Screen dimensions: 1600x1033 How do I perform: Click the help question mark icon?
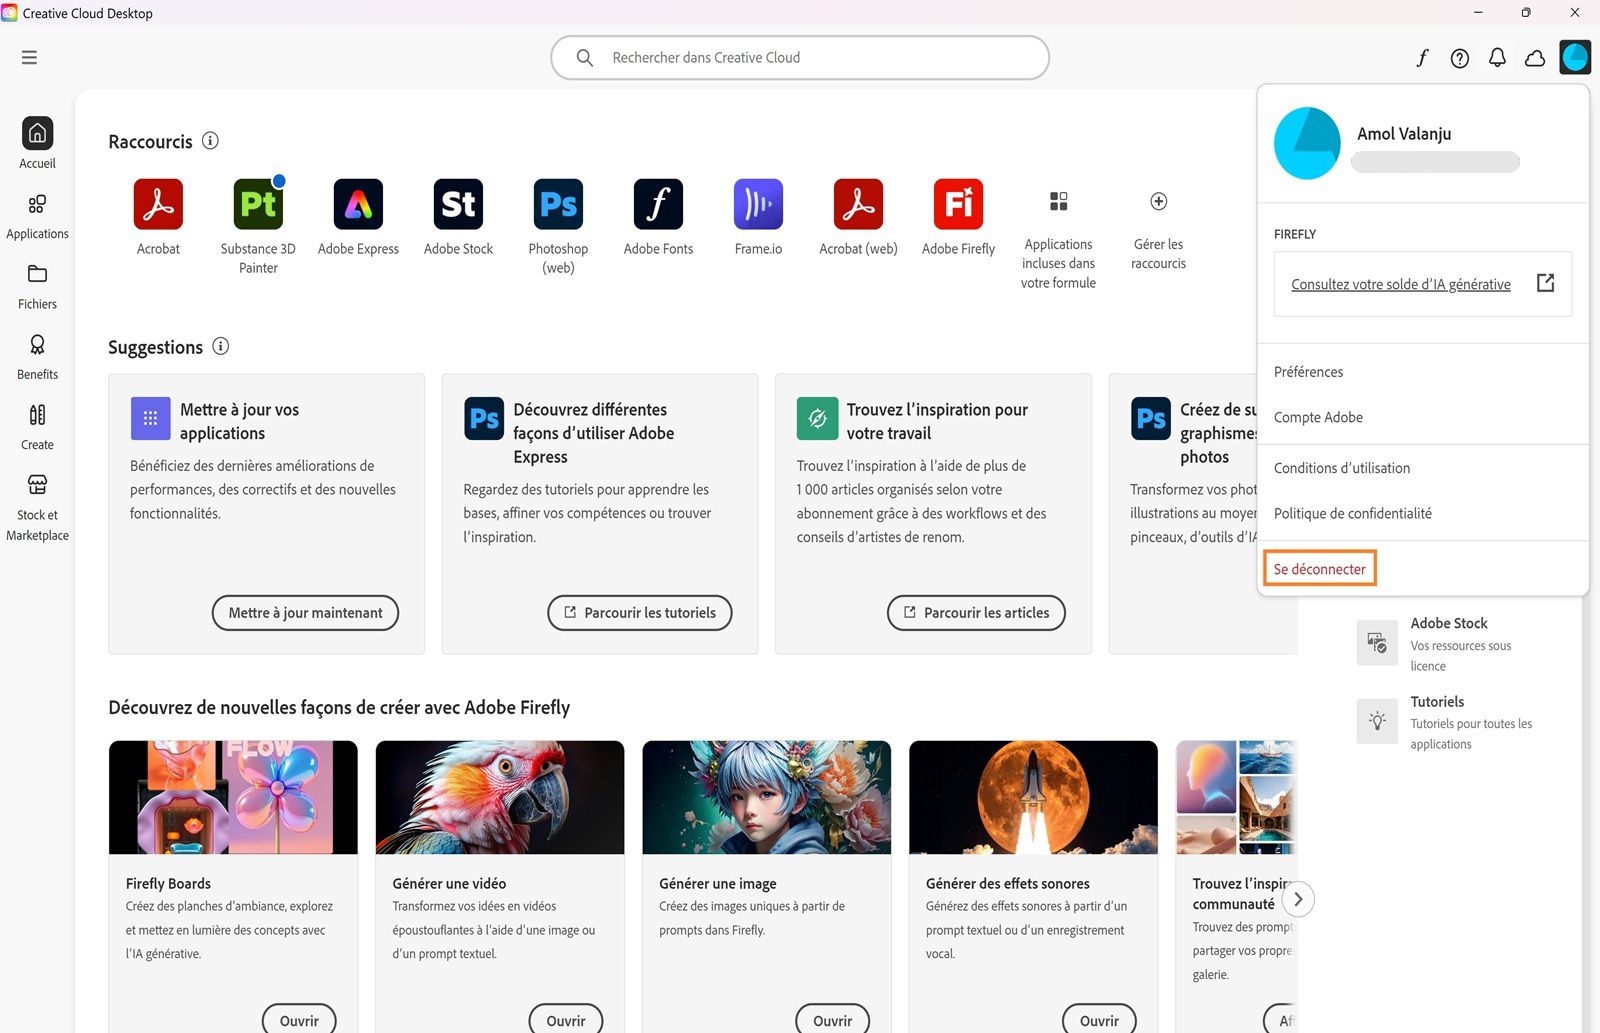tap(1459, 57)
